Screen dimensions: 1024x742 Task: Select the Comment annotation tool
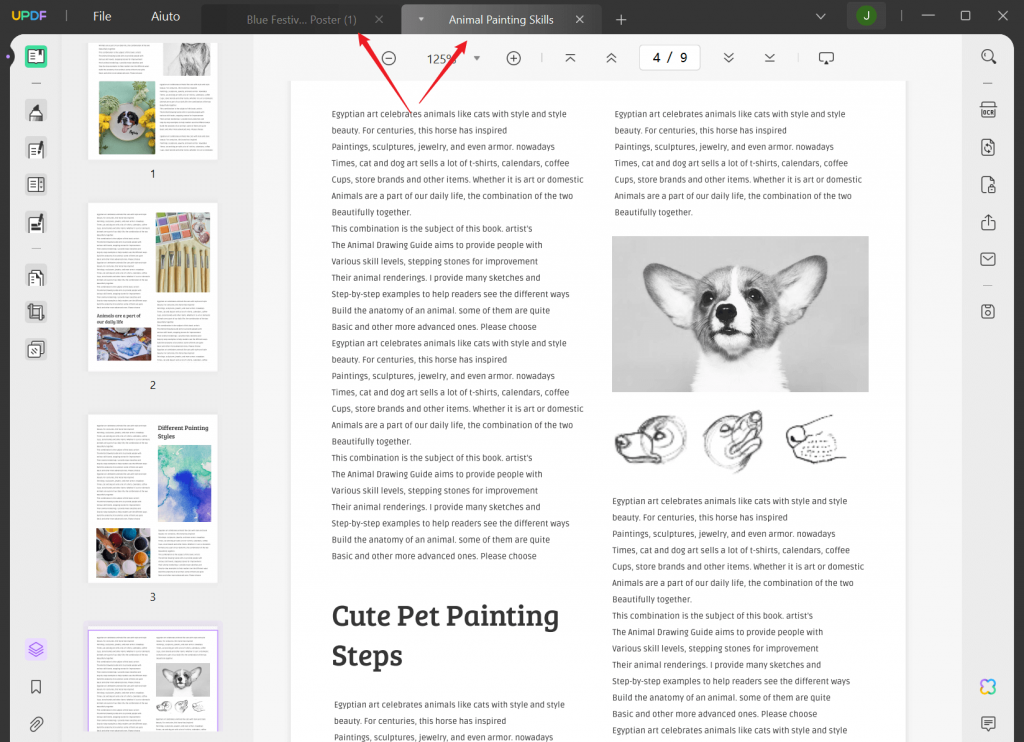coord(36,111)
